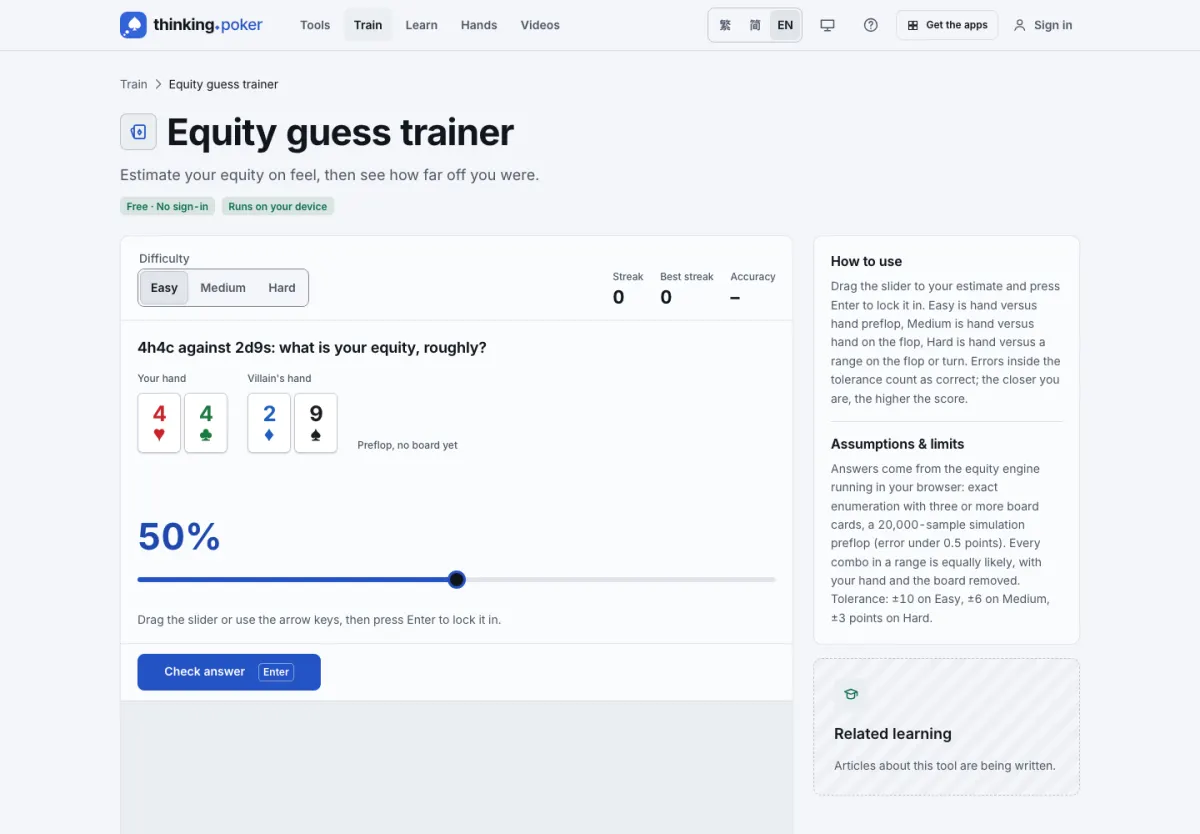Click the user icon beside Sign in
1200x834 pixels.
[1020, 25]
